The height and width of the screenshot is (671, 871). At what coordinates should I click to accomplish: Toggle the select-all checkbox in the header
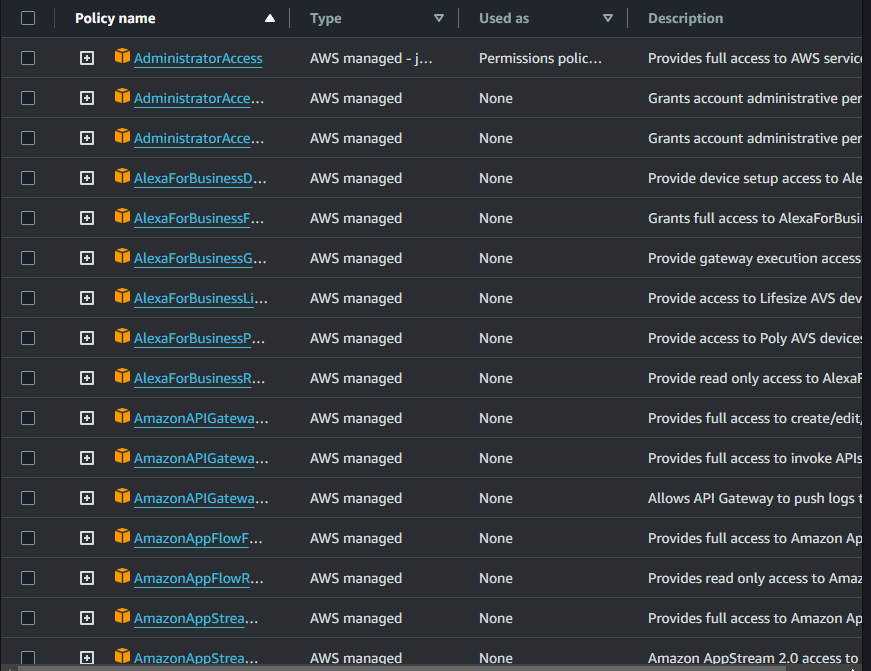pyautogui.click(x=28, y=18)
